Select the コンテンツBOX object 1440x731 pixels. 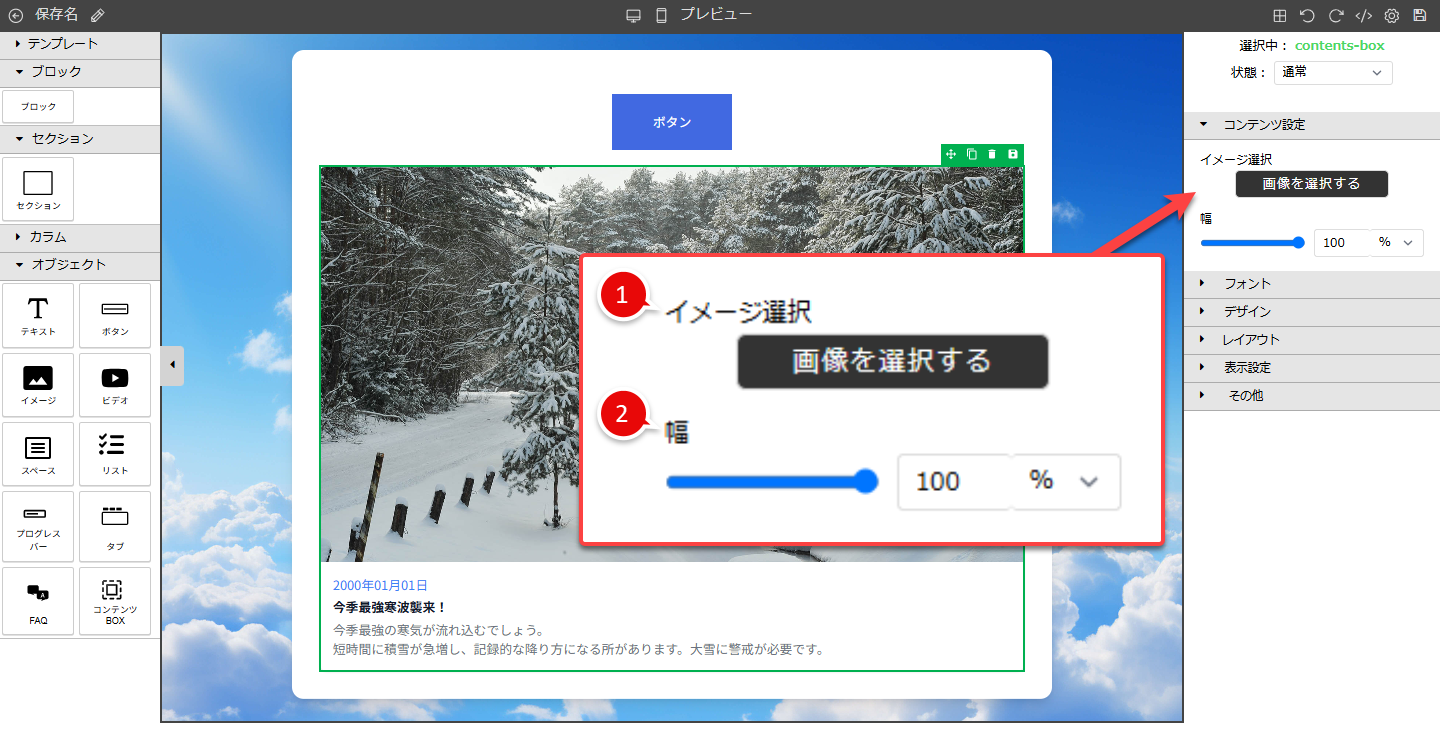(114, 600)
